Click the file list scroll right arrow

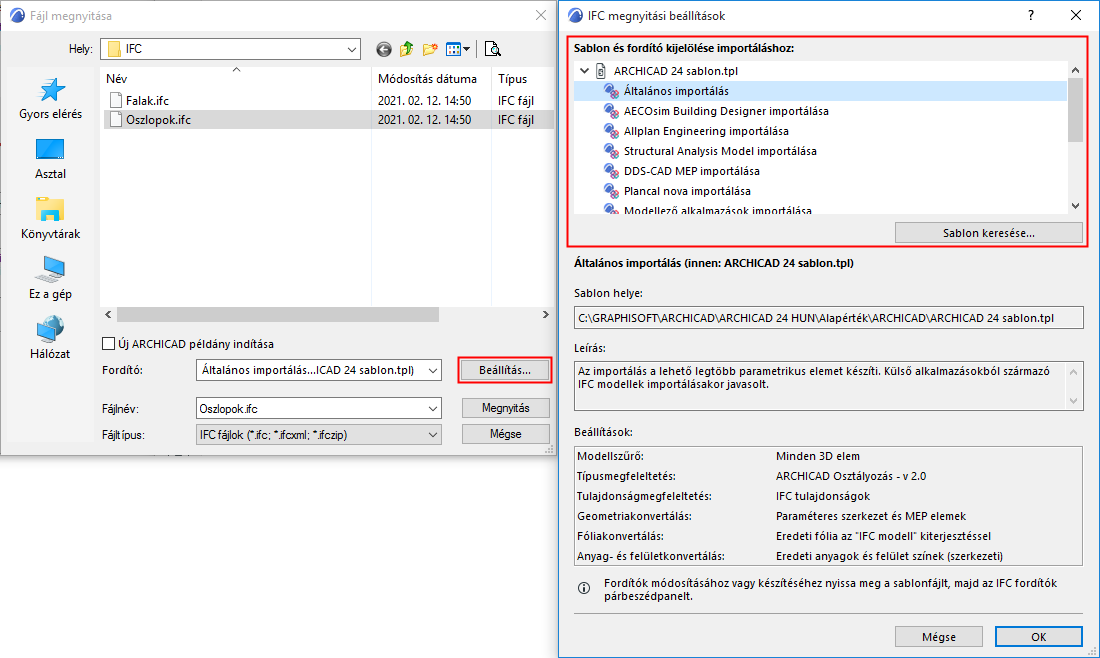[x=546, y=315]
